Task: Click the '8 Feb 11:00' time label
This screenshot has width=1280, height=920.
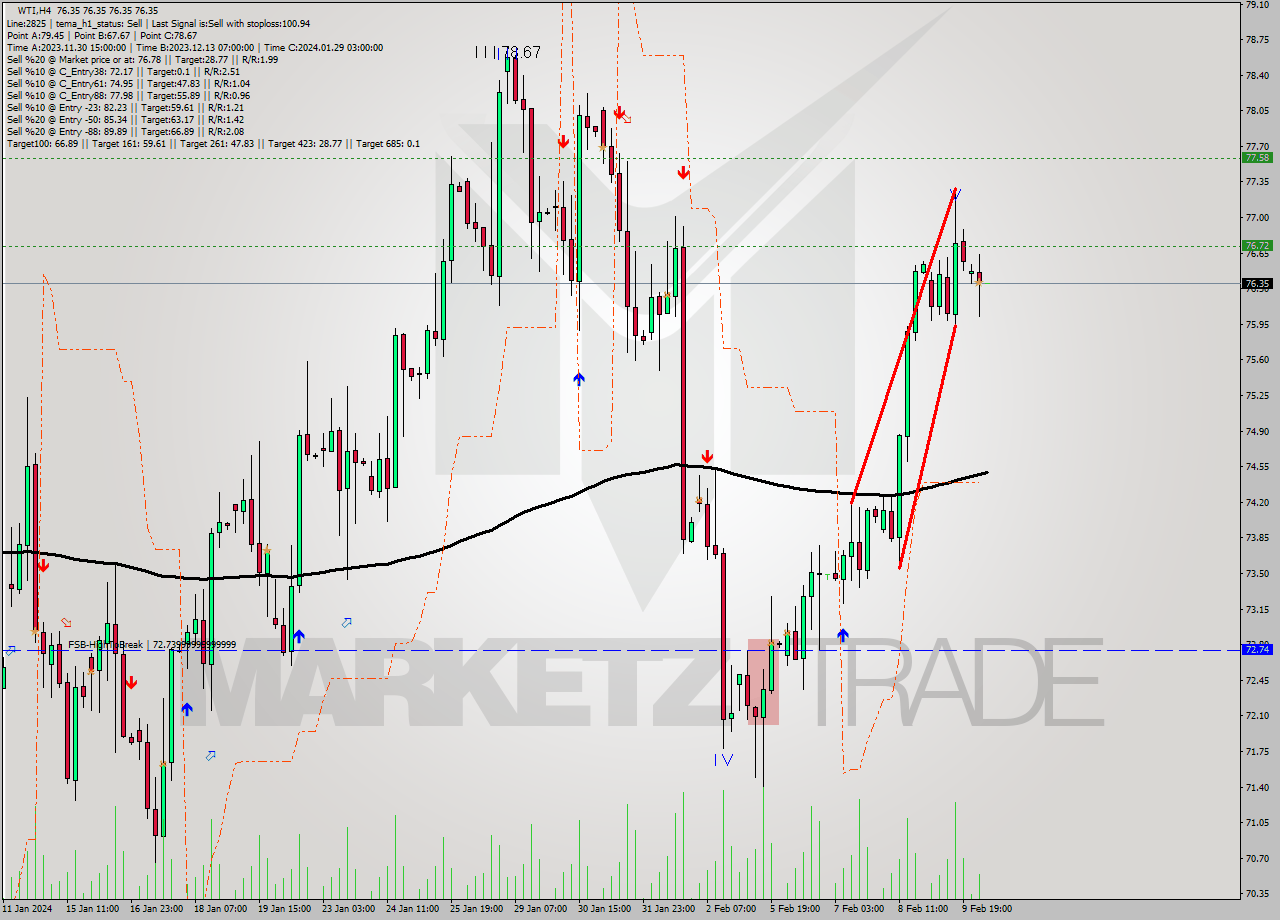Action: tap(923, 908)
